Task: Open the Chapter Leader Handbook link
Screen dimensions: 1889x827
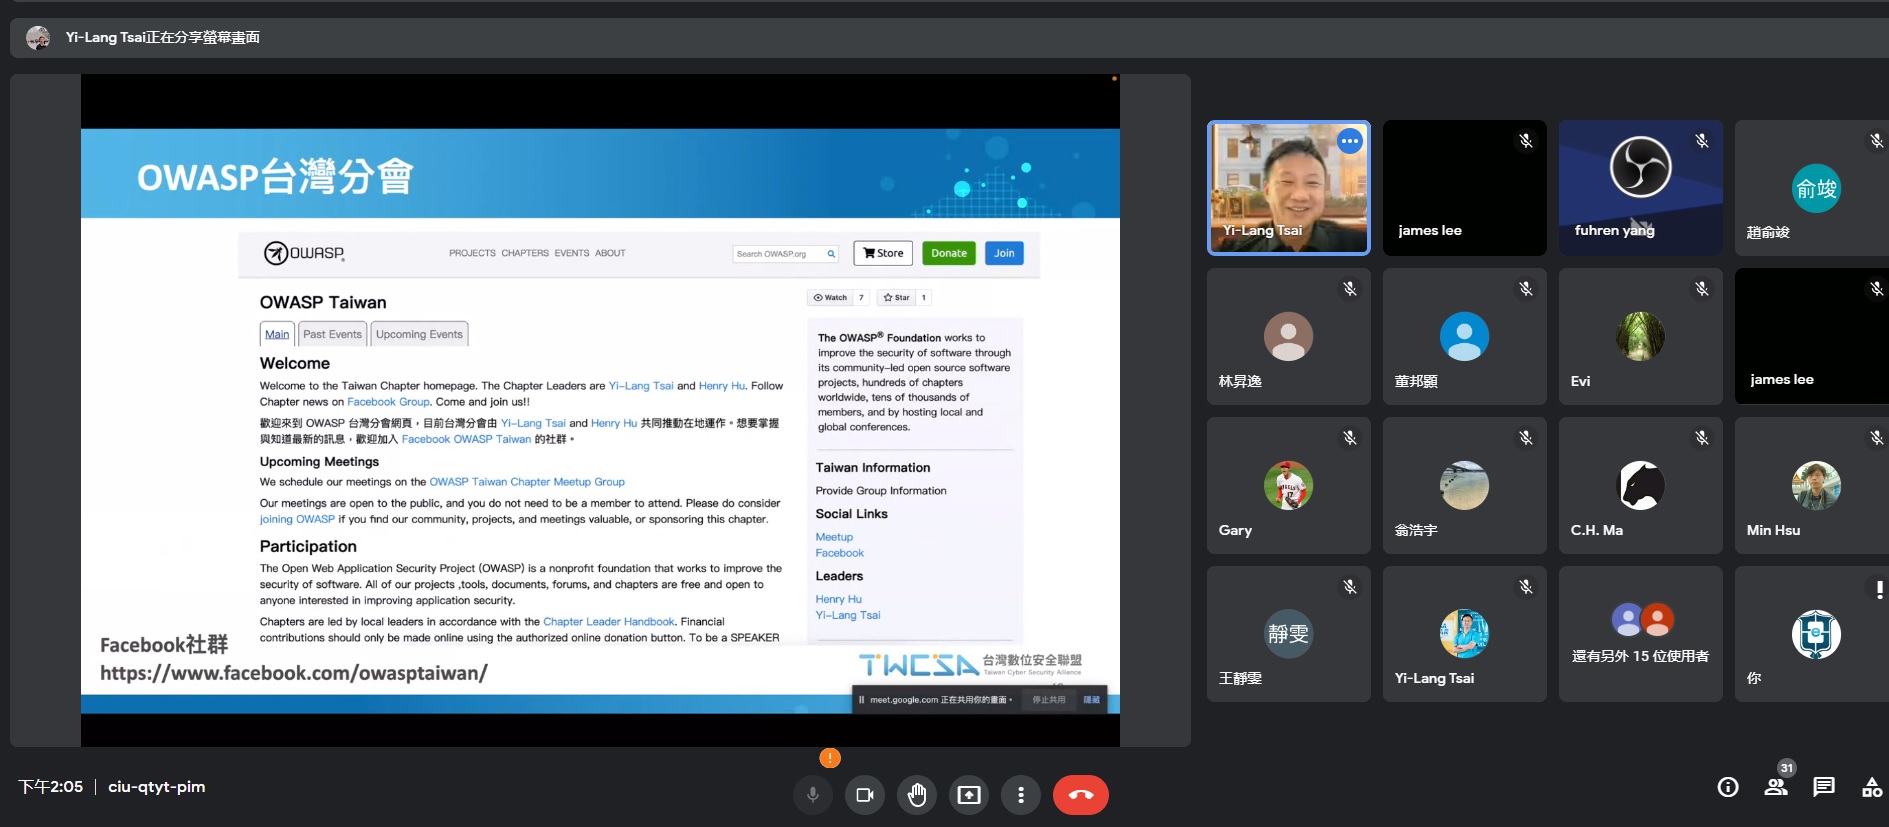Action: click(609, 622)
